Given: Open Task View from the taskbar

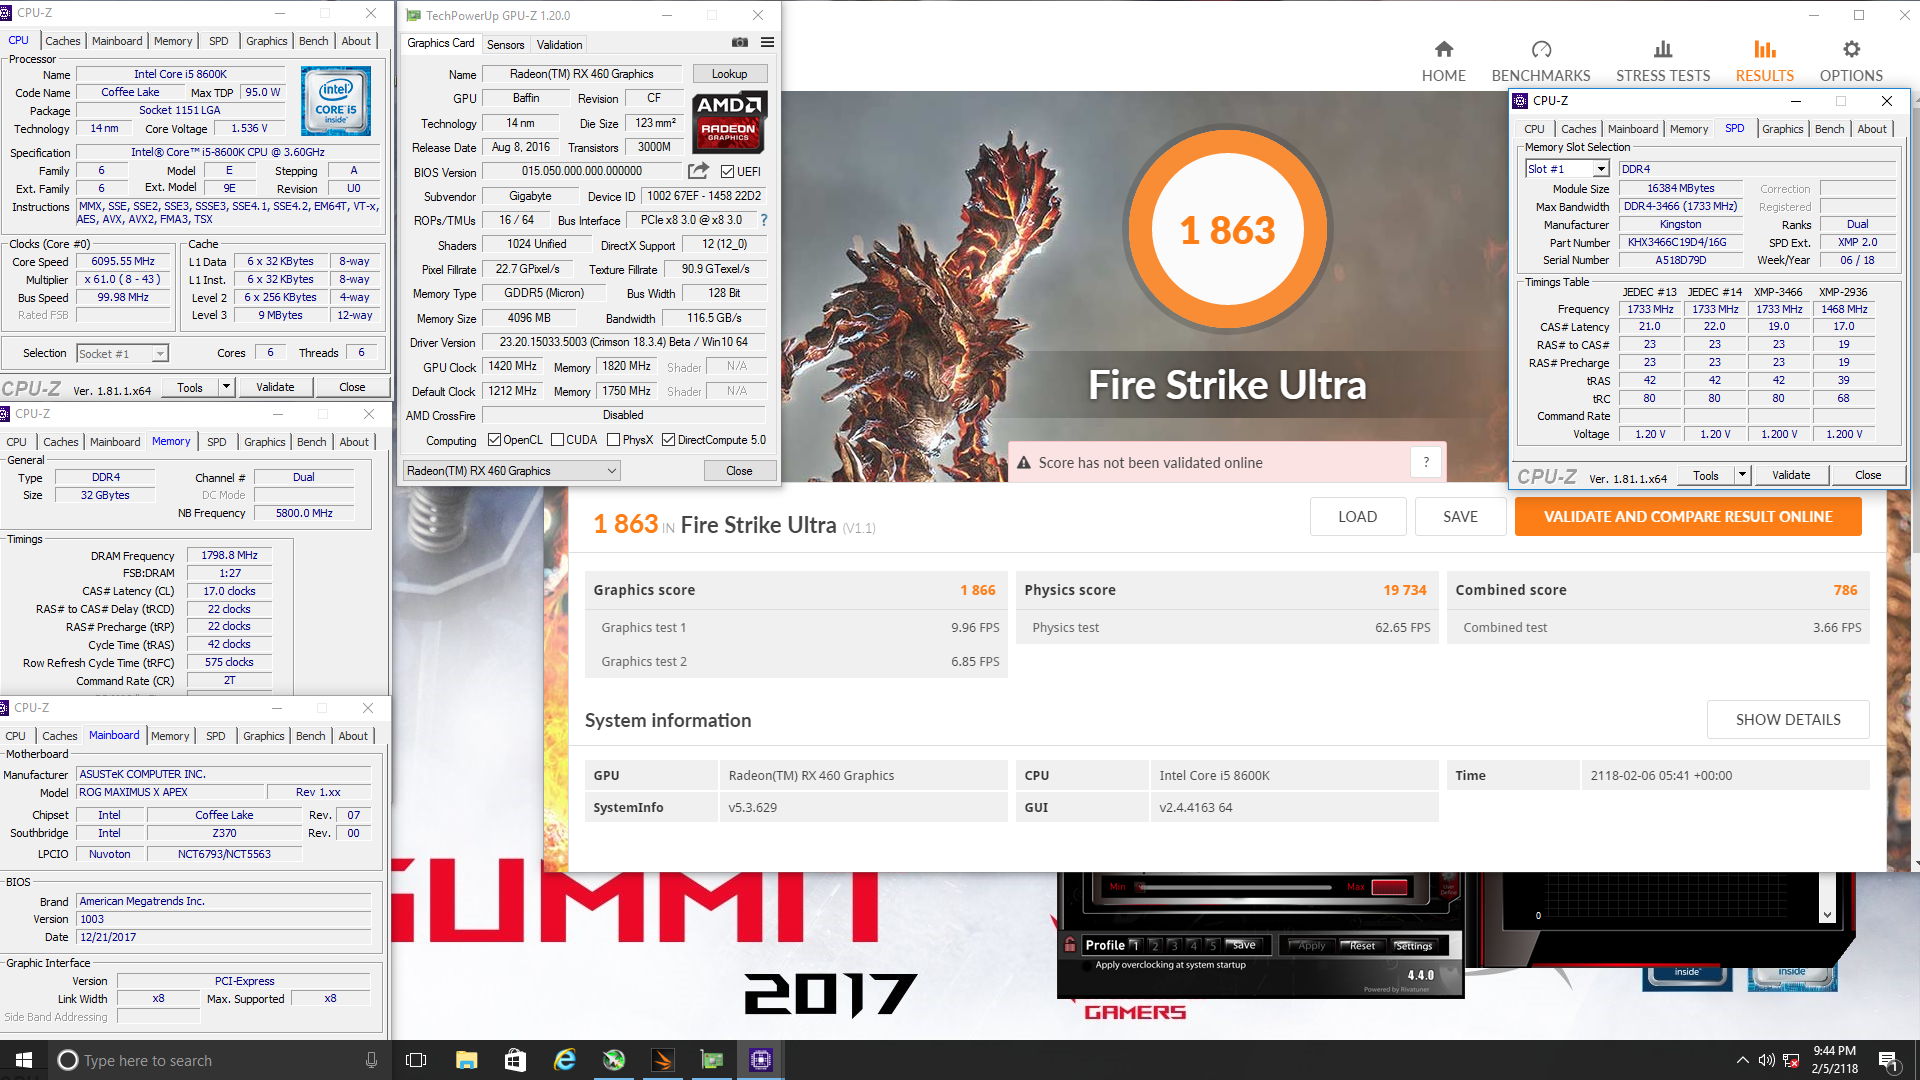Looking at the screenshot, I should point(416,1060).
